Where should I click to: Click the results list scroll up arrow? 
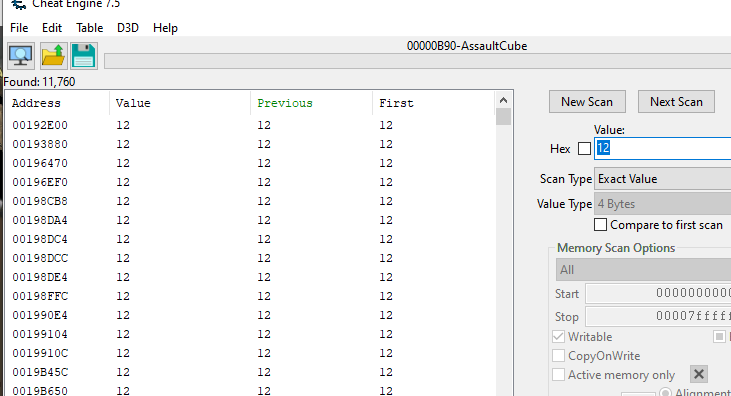[503, 100]
